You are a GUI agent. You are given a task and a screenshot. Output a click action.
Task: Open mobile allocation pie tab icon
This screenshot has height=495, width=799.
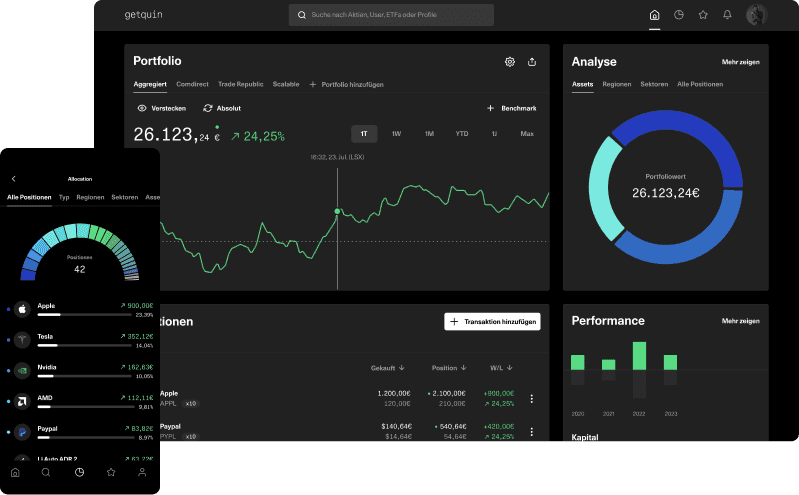[x=79, y=473]
